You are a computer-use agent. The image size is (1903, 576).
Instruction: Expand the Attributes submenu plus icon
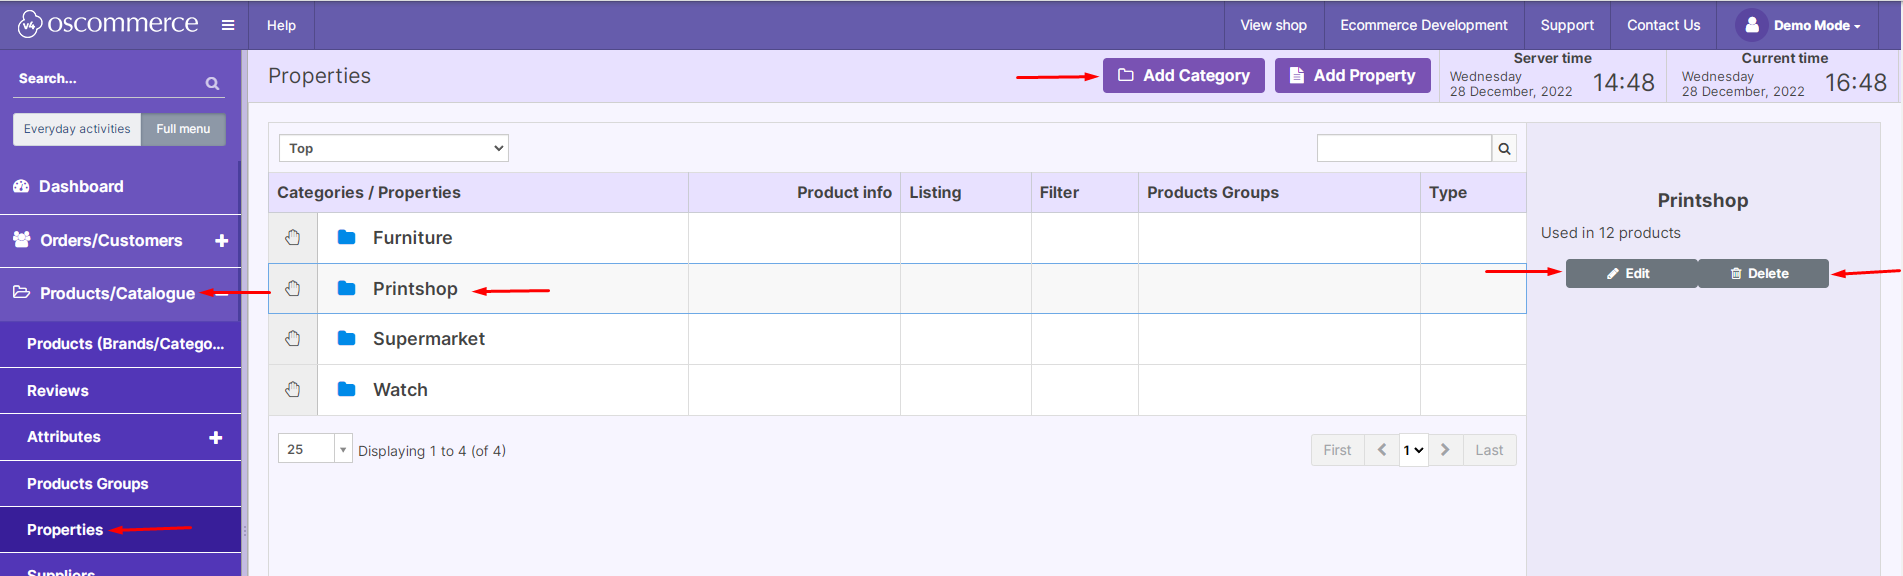coord(215,437)
